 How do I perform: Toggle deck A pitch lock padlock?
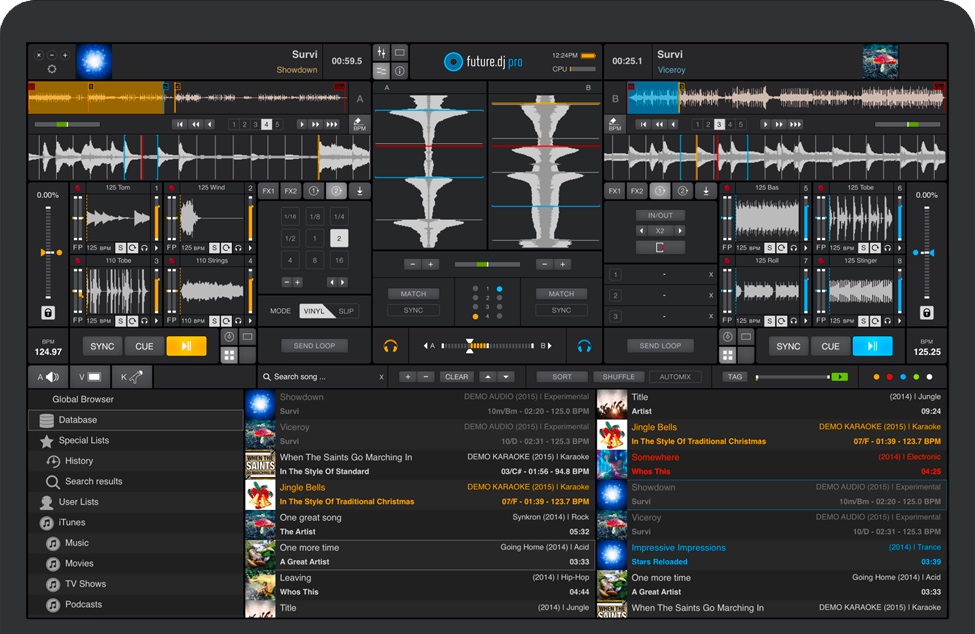click(47, 312)
